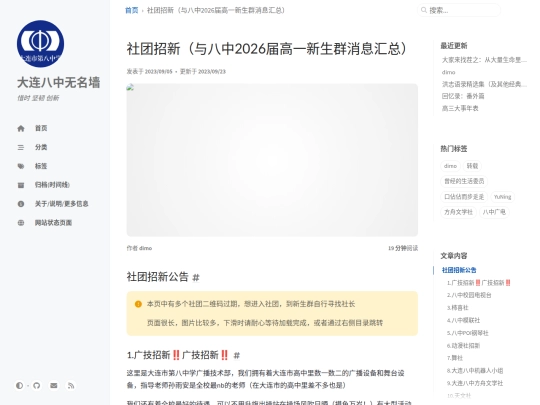The width and height of the screenshot is (540, 405).
Task: Click the info icon beside 关于/说明/更多信息
Action: point(21,204)
